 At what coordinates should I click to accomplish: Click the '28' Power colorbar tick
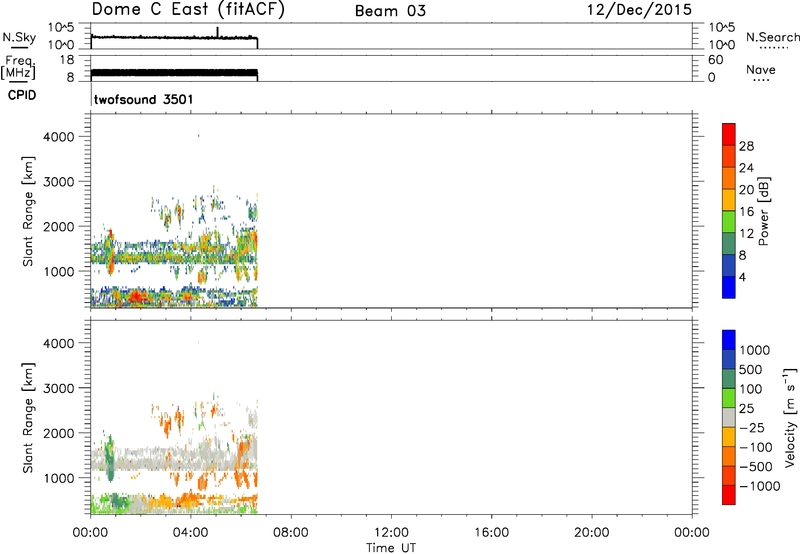click(746, 146)
